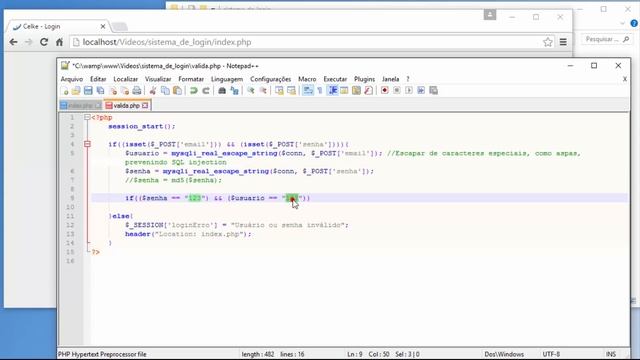This screenshot has width=640, height=360.
Task: Open the Editar menu
Action: [98, 79]
